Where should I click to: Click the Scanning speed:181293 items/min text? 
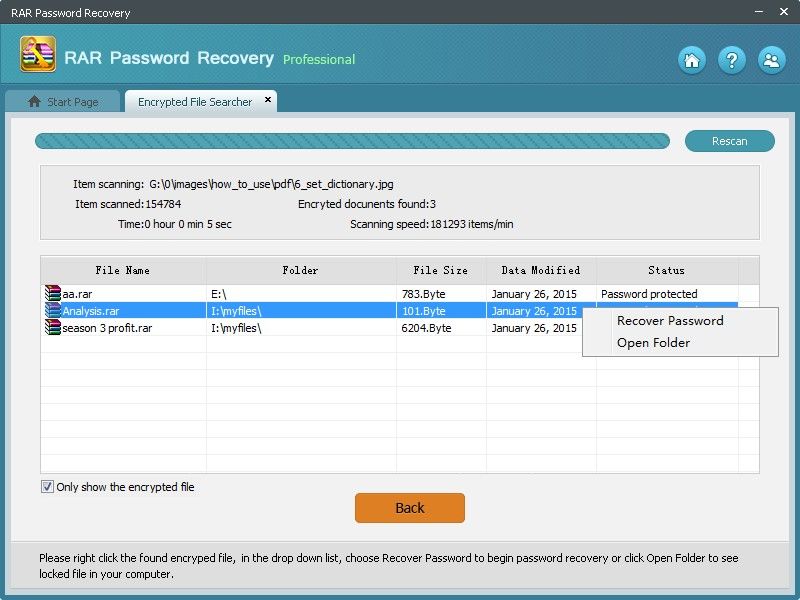click(x=432, y=224)
